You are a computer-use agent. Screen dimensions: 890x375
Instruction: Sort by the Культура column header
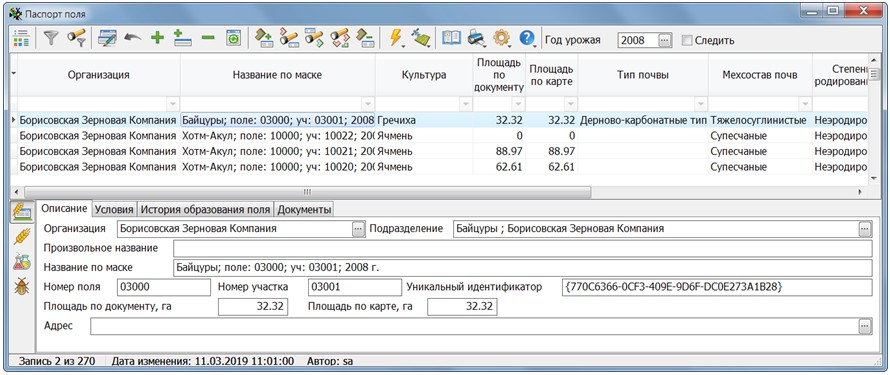(424, 75)
